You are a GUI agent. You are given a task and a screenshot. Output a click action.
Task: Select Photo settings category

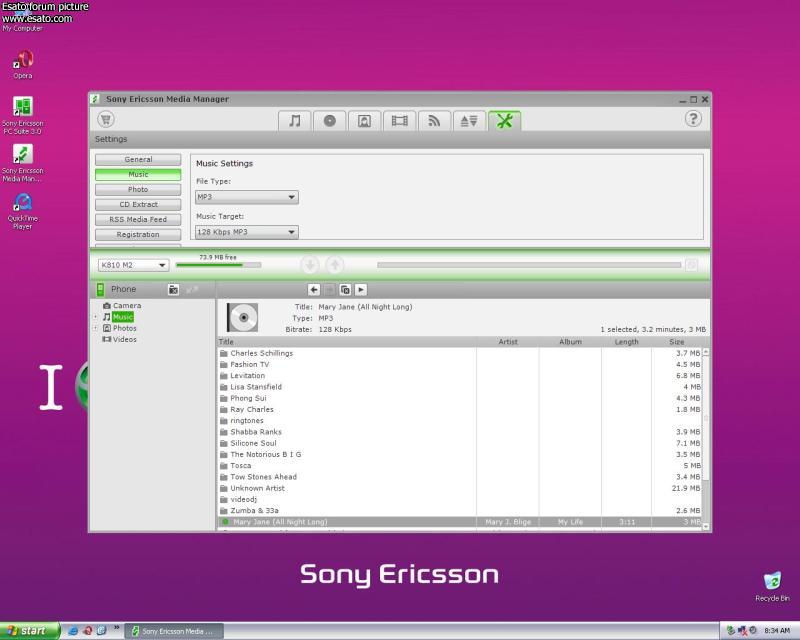point(138,189)
